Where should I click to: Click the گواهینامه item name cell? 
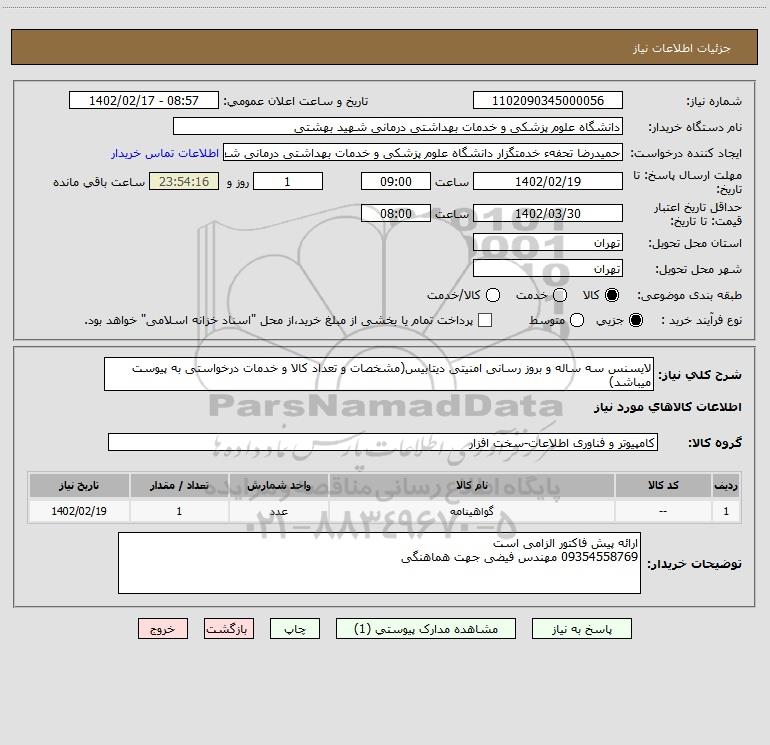[471, 511]
